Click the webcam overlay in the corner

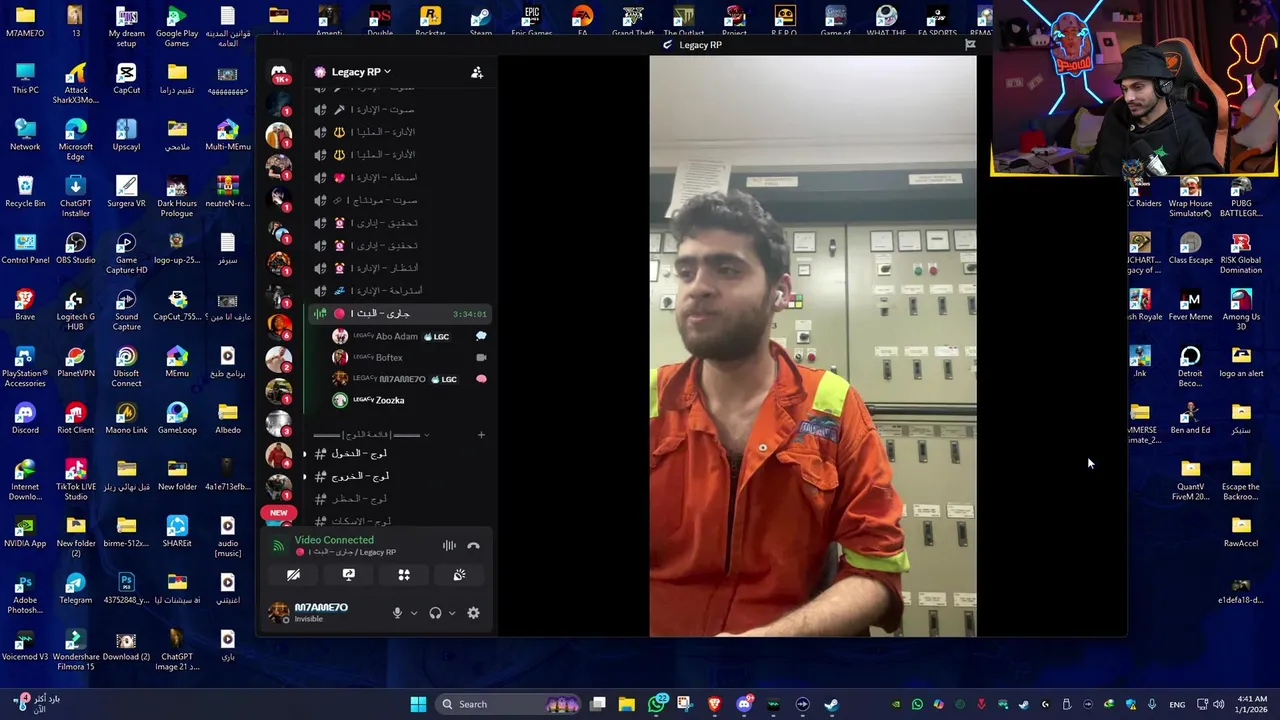pyautogui.click(x=1135, y=88)
